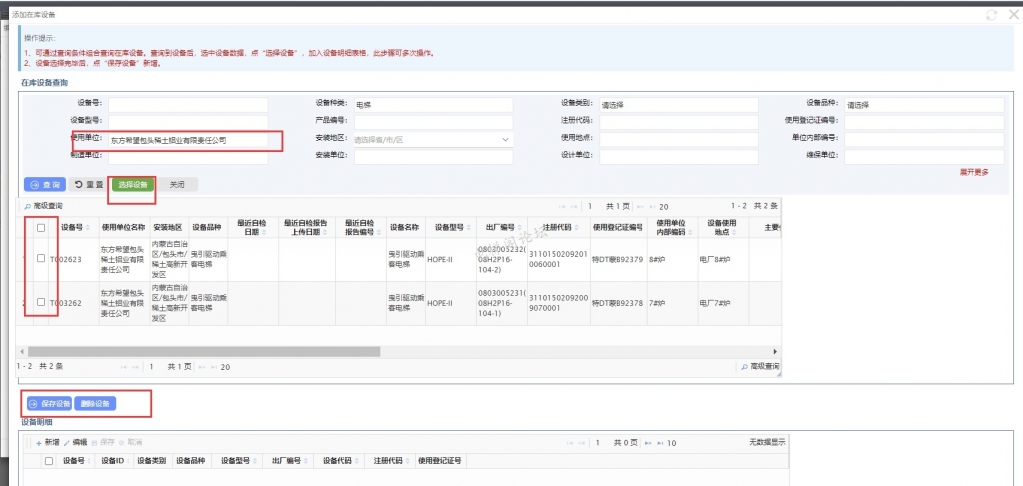Click the green 选择设备 button
Viewport: 1023px width, 486px height.
click(132, 185)
